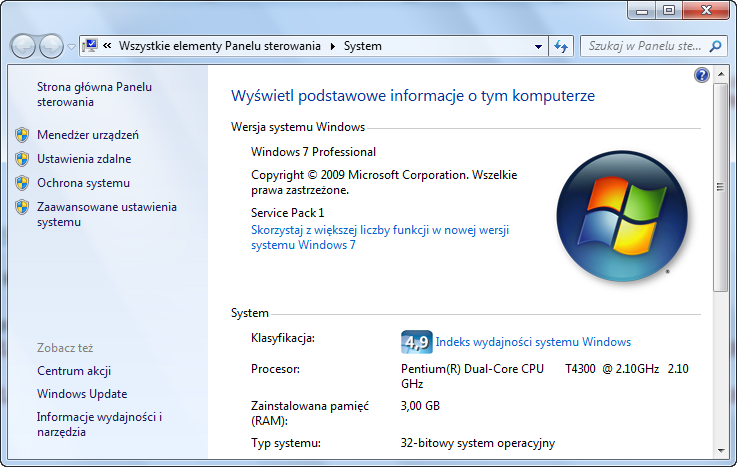
Task: Click the page heading Wyświetl podstawowe informacje
Action: pos(413,95)
